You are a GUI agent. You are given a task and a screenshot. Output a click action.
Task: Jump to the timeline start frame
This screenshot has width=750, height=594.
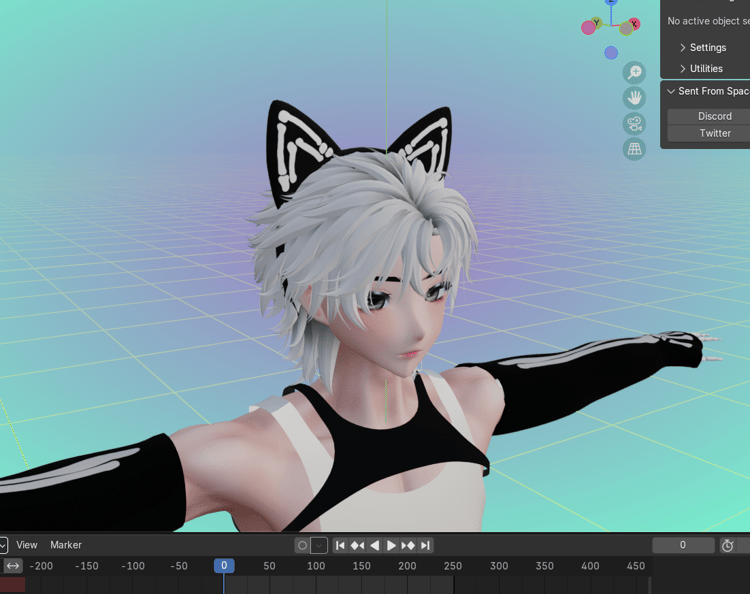[340, 545]
